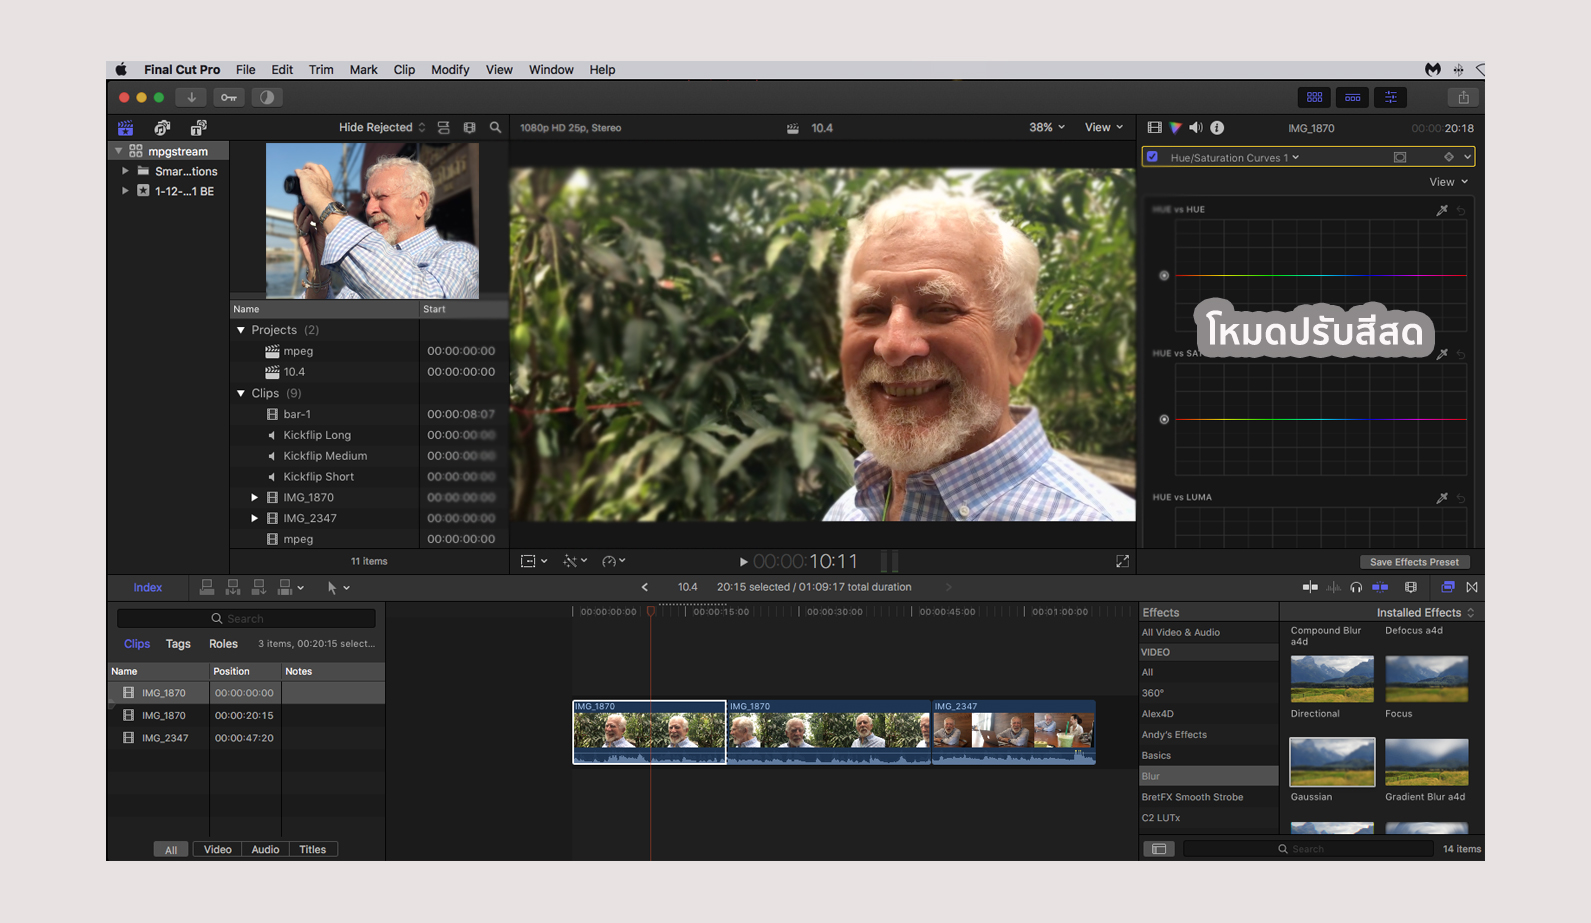Open the Installed Effects popup
The image size is (1591, 923).
[x=1425, y=613]
